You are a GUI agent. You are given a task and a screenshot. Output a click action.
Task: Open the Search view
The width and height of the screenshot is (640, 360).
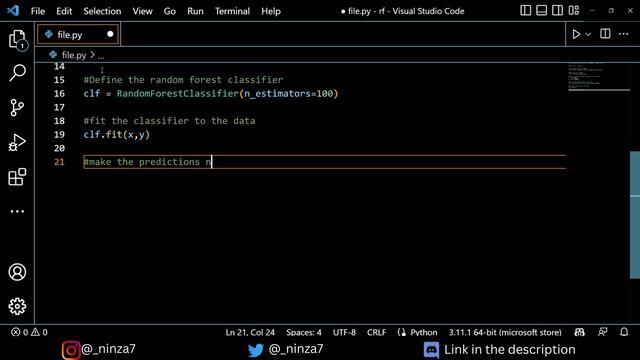(x=17, y=73)
